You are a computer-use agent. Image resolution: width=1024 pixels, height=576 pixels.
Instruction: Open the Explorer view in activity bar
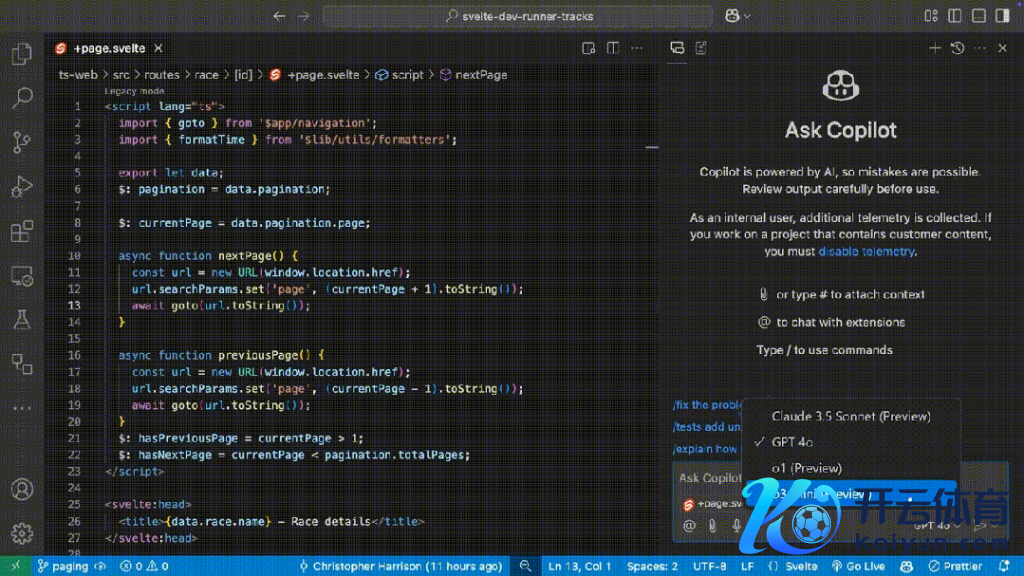(x=21, y=54)
